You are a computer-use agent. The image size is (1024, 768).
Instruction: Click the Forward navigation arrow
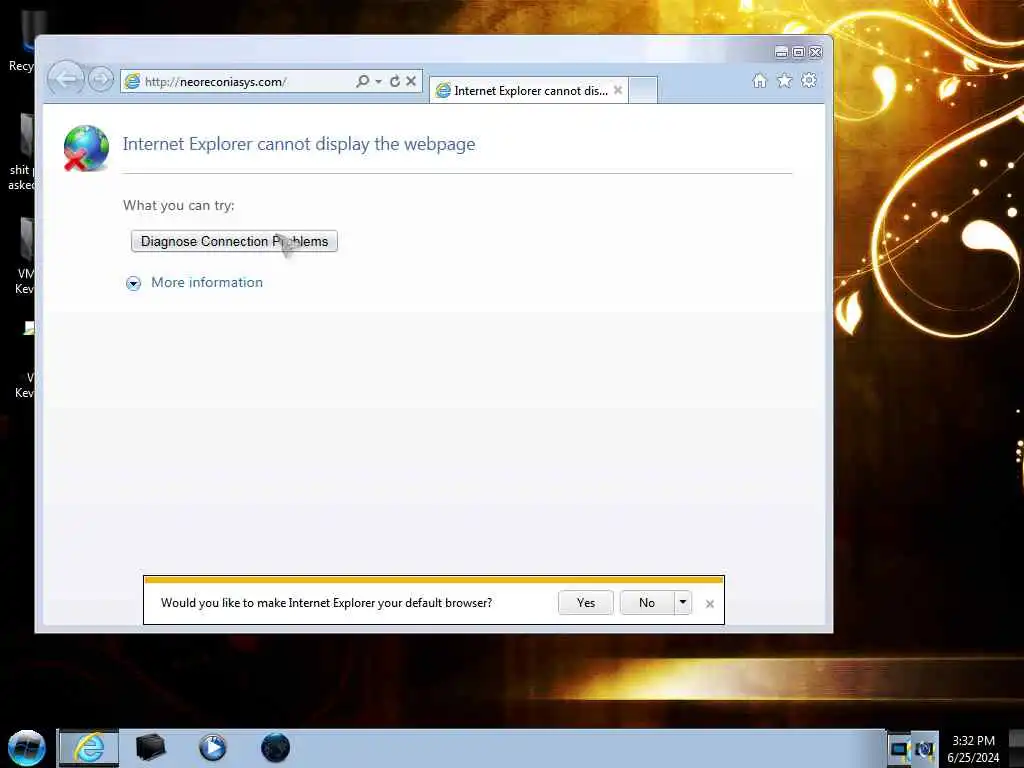tap(101, 80)
